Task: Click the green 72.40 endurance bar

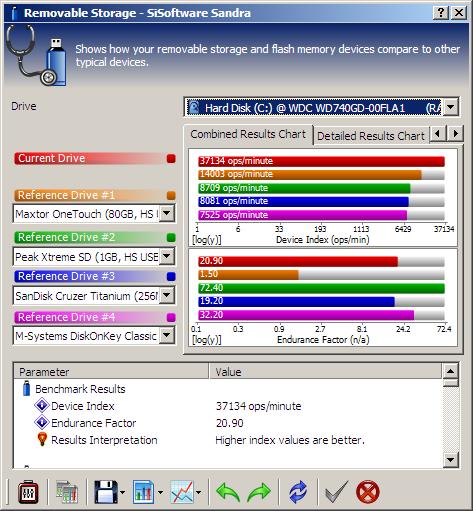Action: pyautogui.click(x=321, y=288)
